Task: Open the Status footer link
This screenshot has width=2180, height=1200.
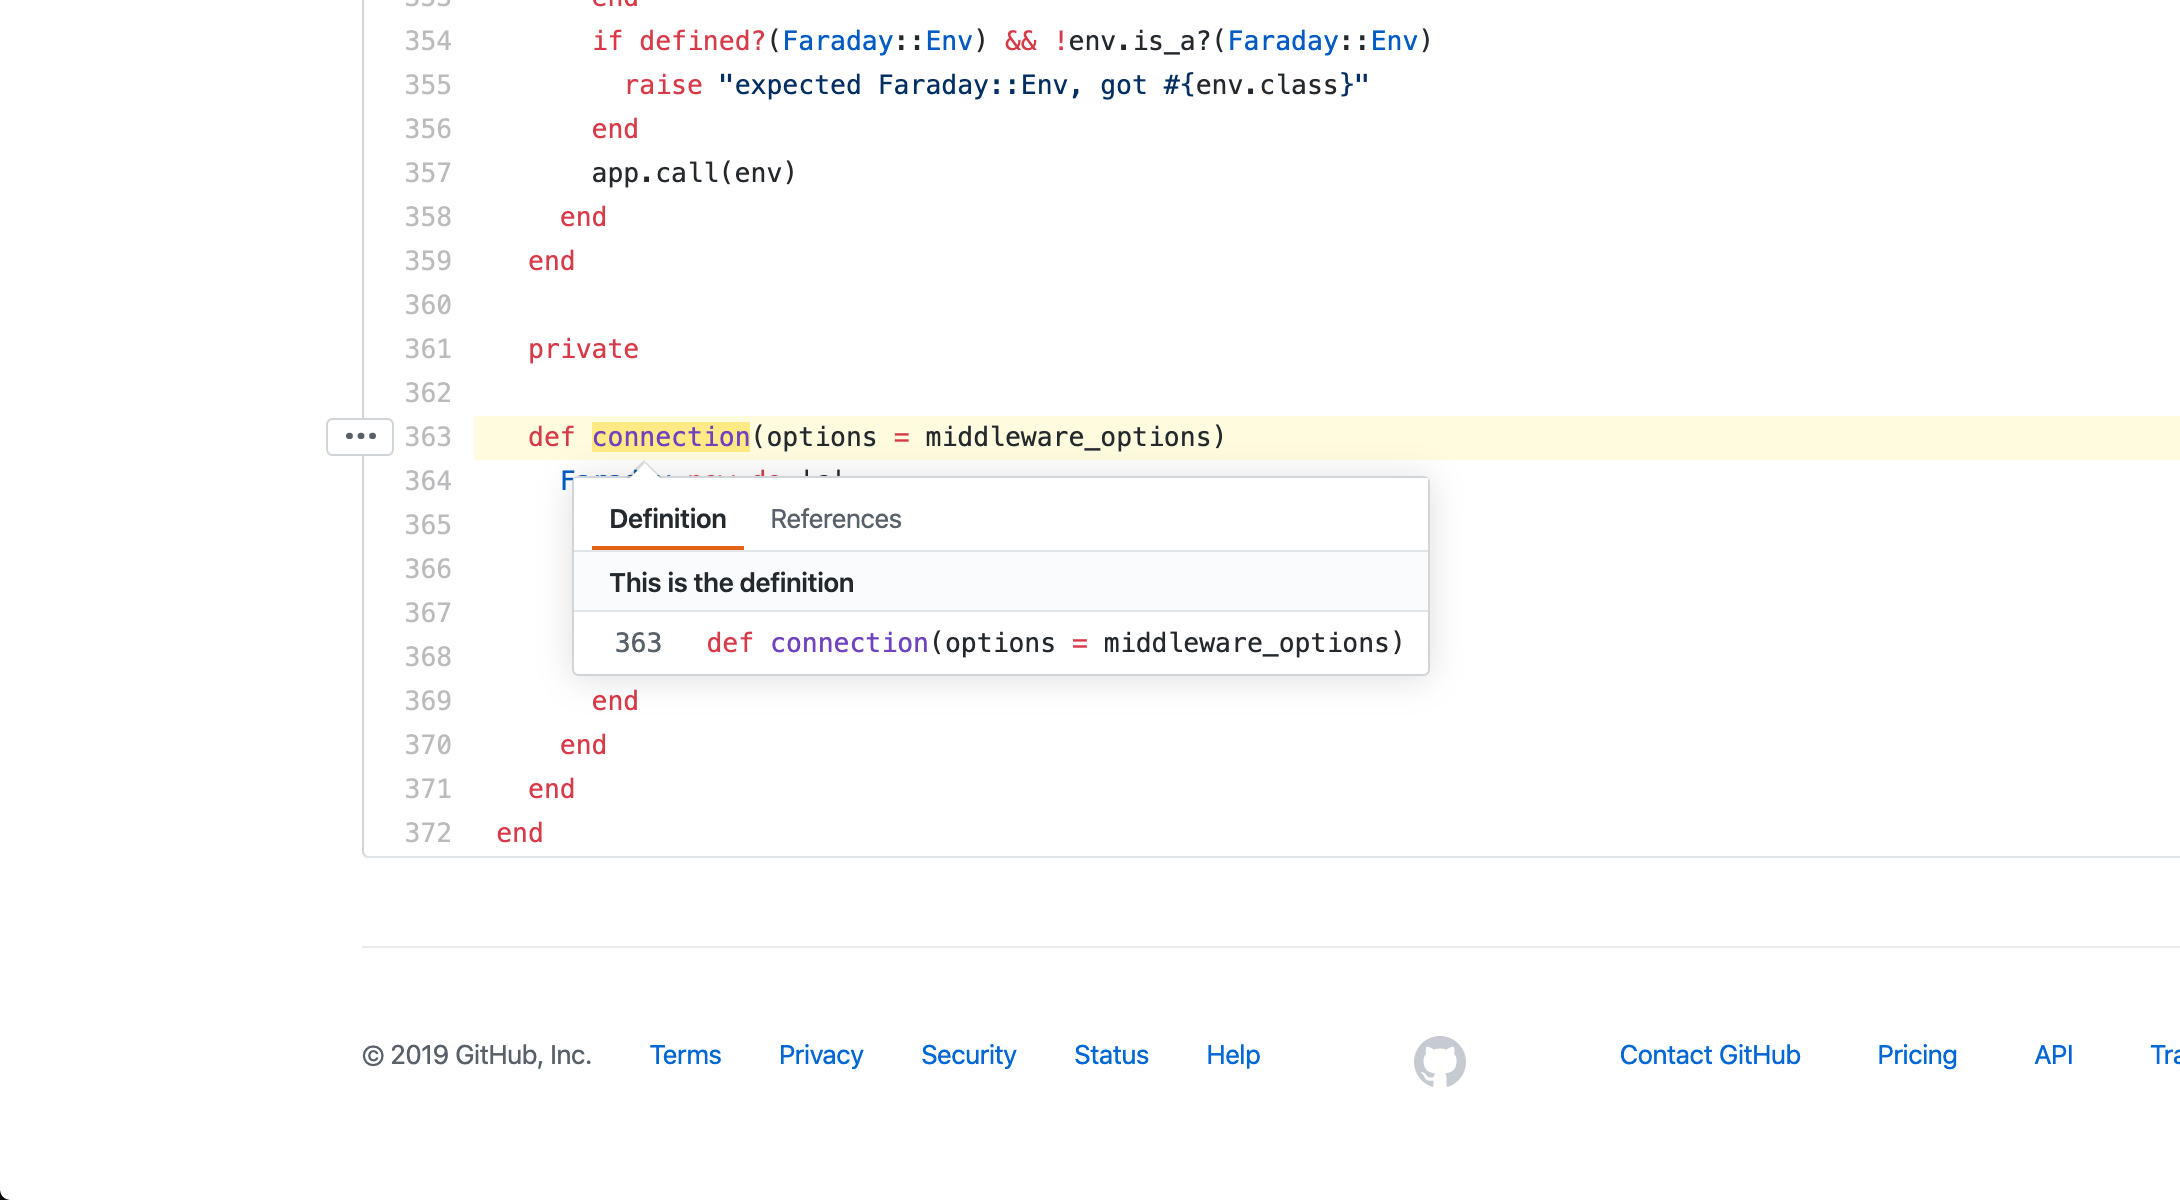Action: click(1111, 1055)
